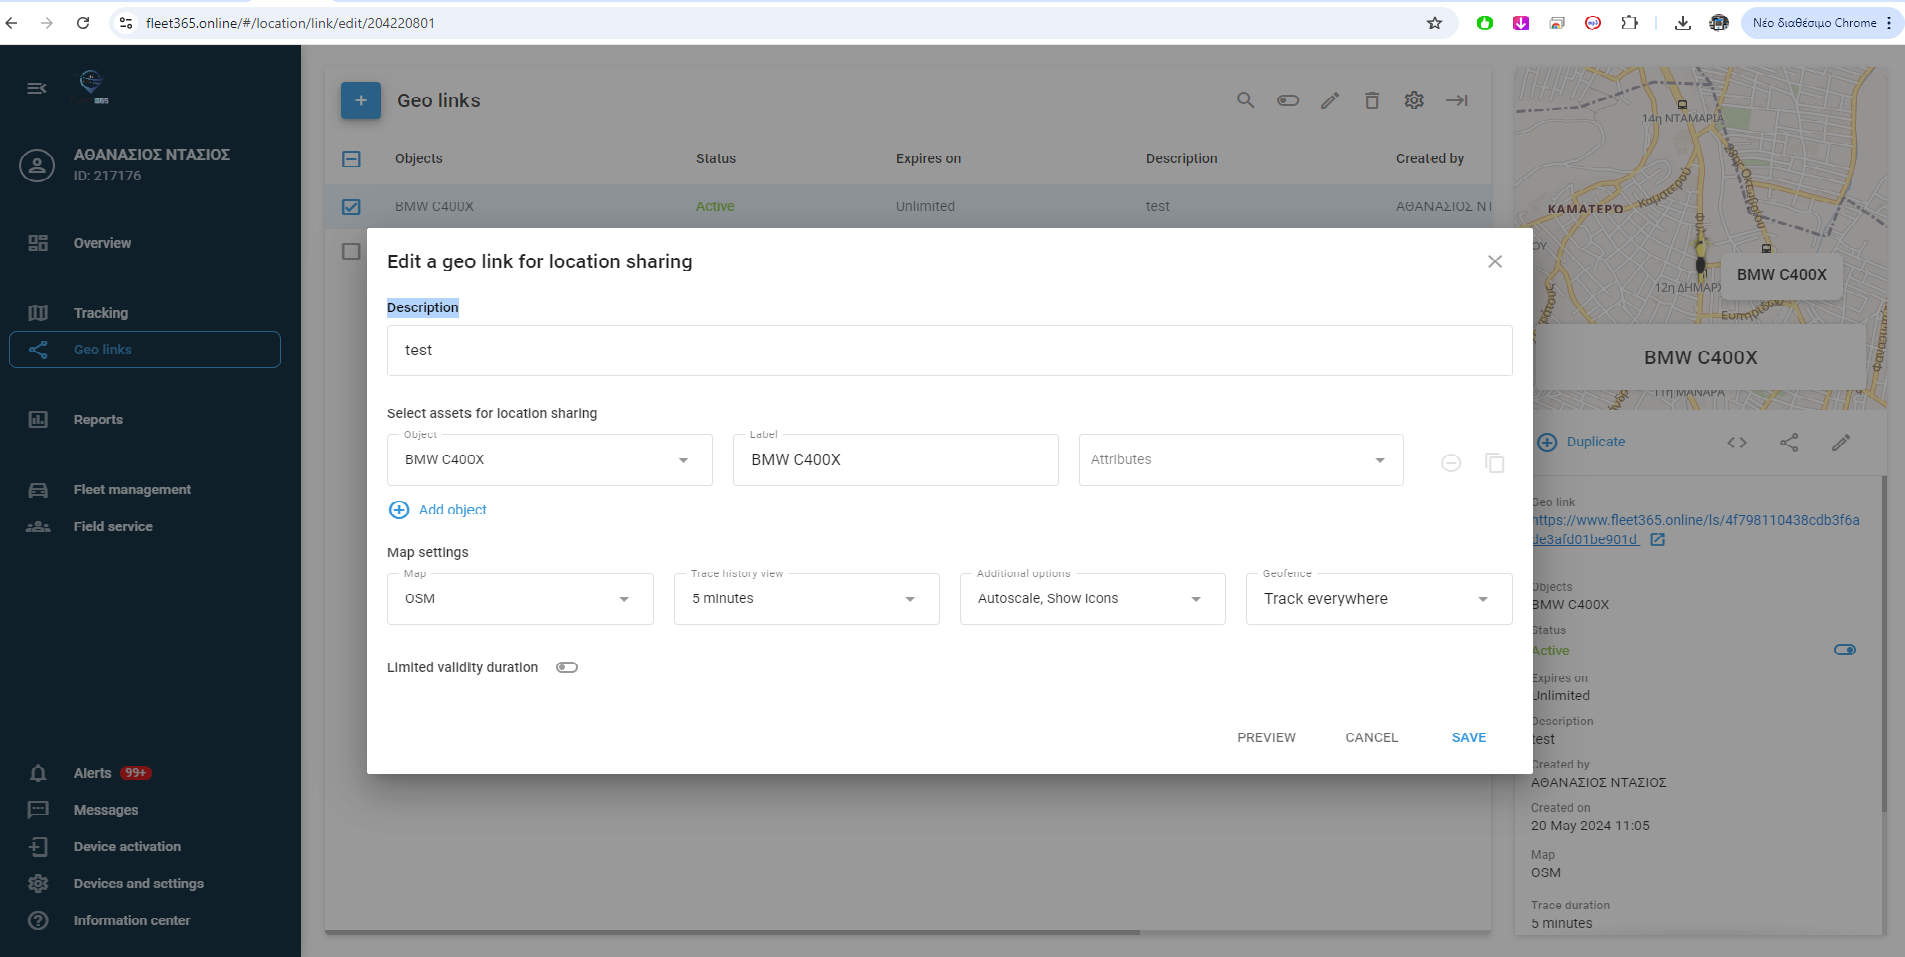1905x957 pixels.
Task: Click the pencil edit icon in Geo links toolbar
Action: point(1330,100)
